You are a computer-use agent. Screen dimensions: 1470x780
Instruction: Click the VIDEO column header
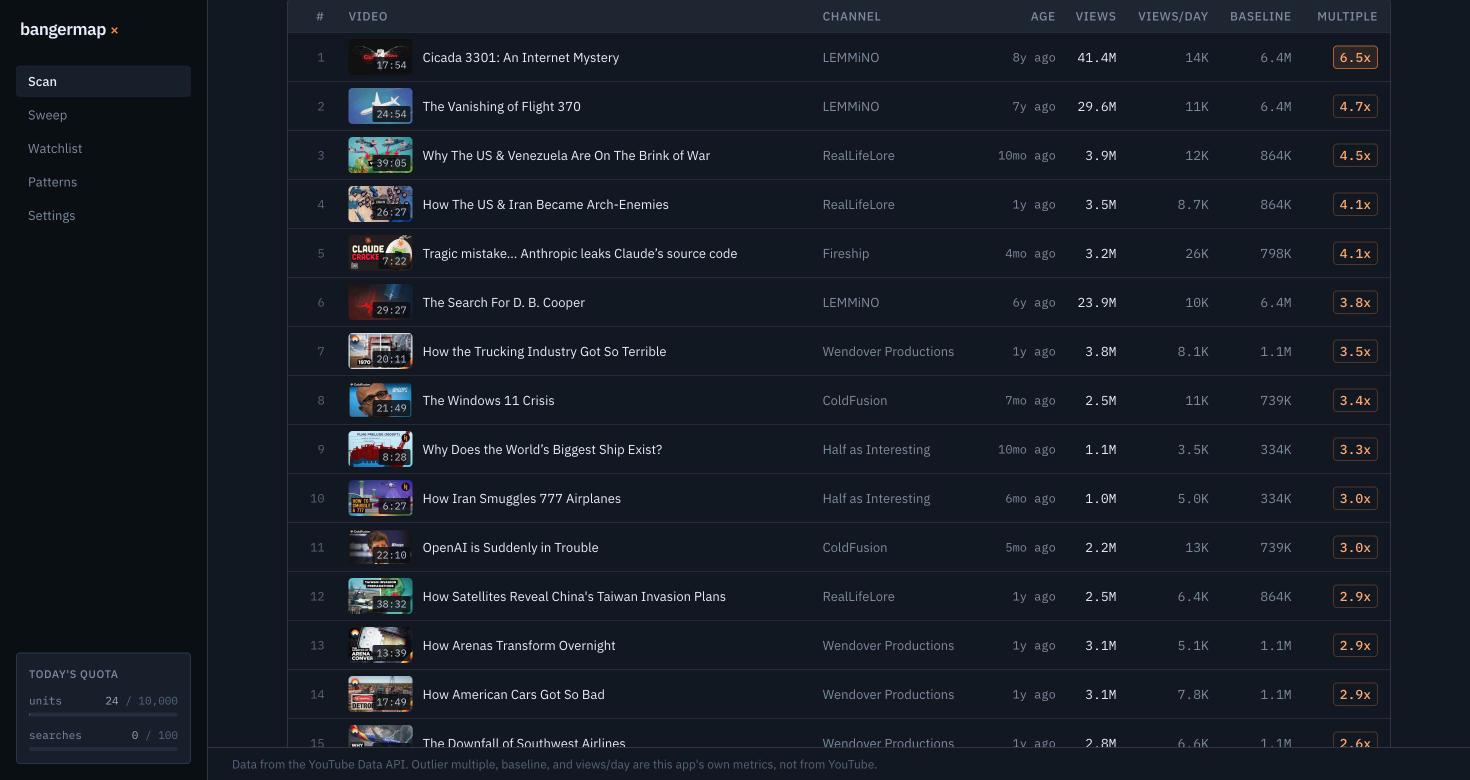tap(368, 16)
